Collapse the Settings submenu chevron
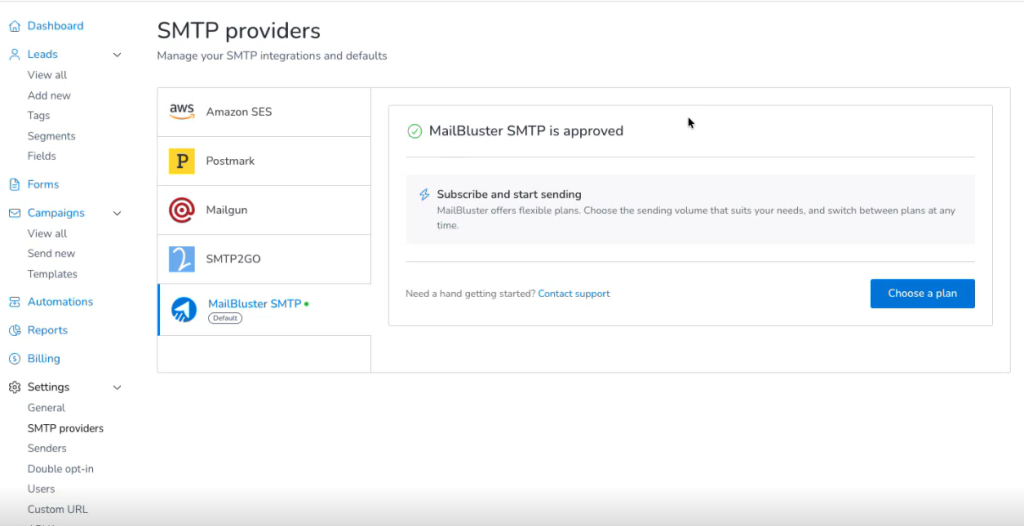 [x=118, y=387]
